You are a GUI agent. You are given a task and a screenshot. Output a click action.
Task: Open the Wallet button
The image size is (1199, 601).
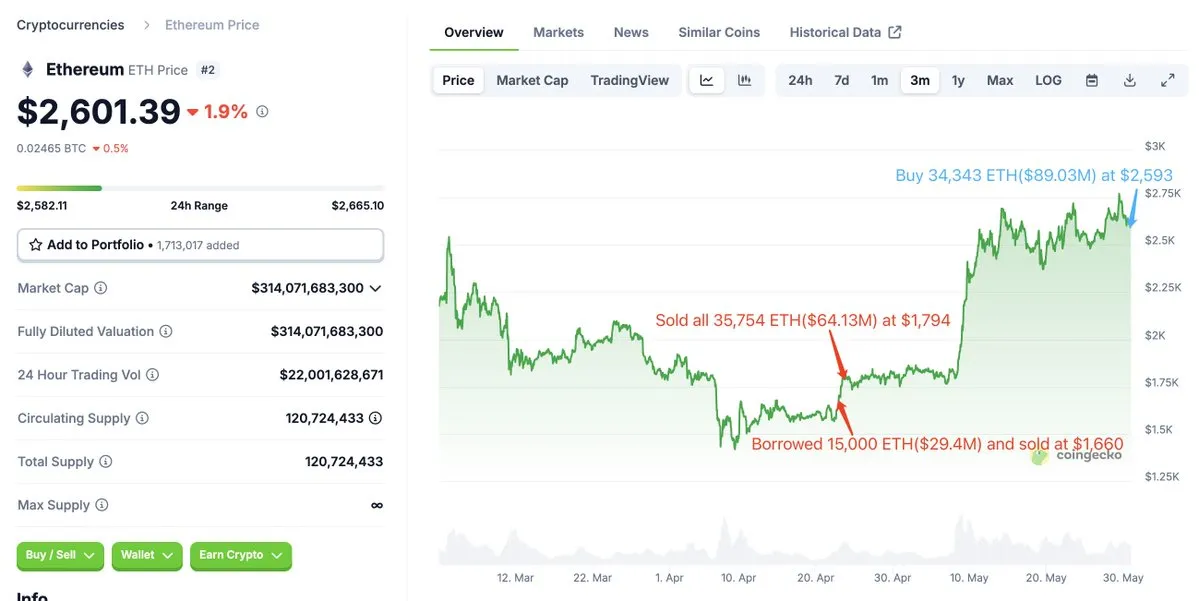coord(147,555)
